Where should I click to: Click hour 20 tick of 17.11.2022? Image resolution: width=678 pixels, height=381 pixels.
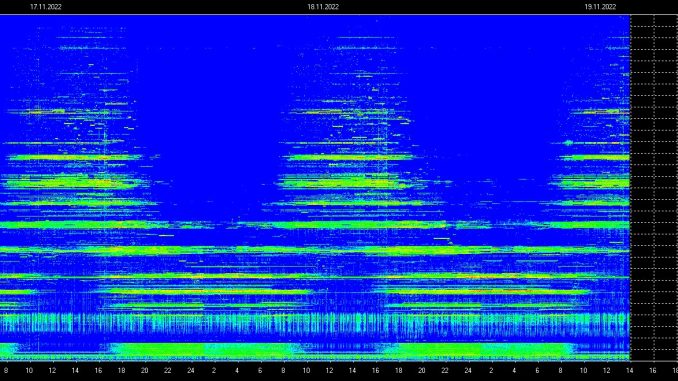coord(144,371)
